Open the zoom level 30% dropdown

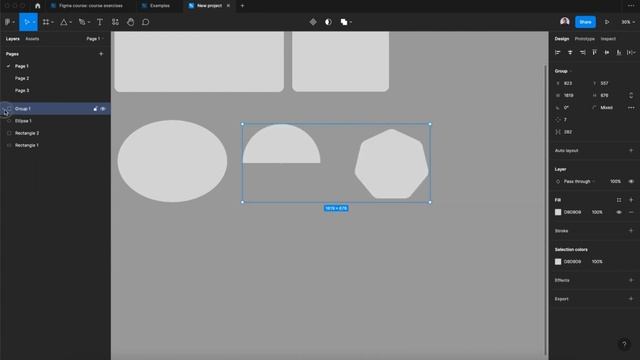(628, 22)
